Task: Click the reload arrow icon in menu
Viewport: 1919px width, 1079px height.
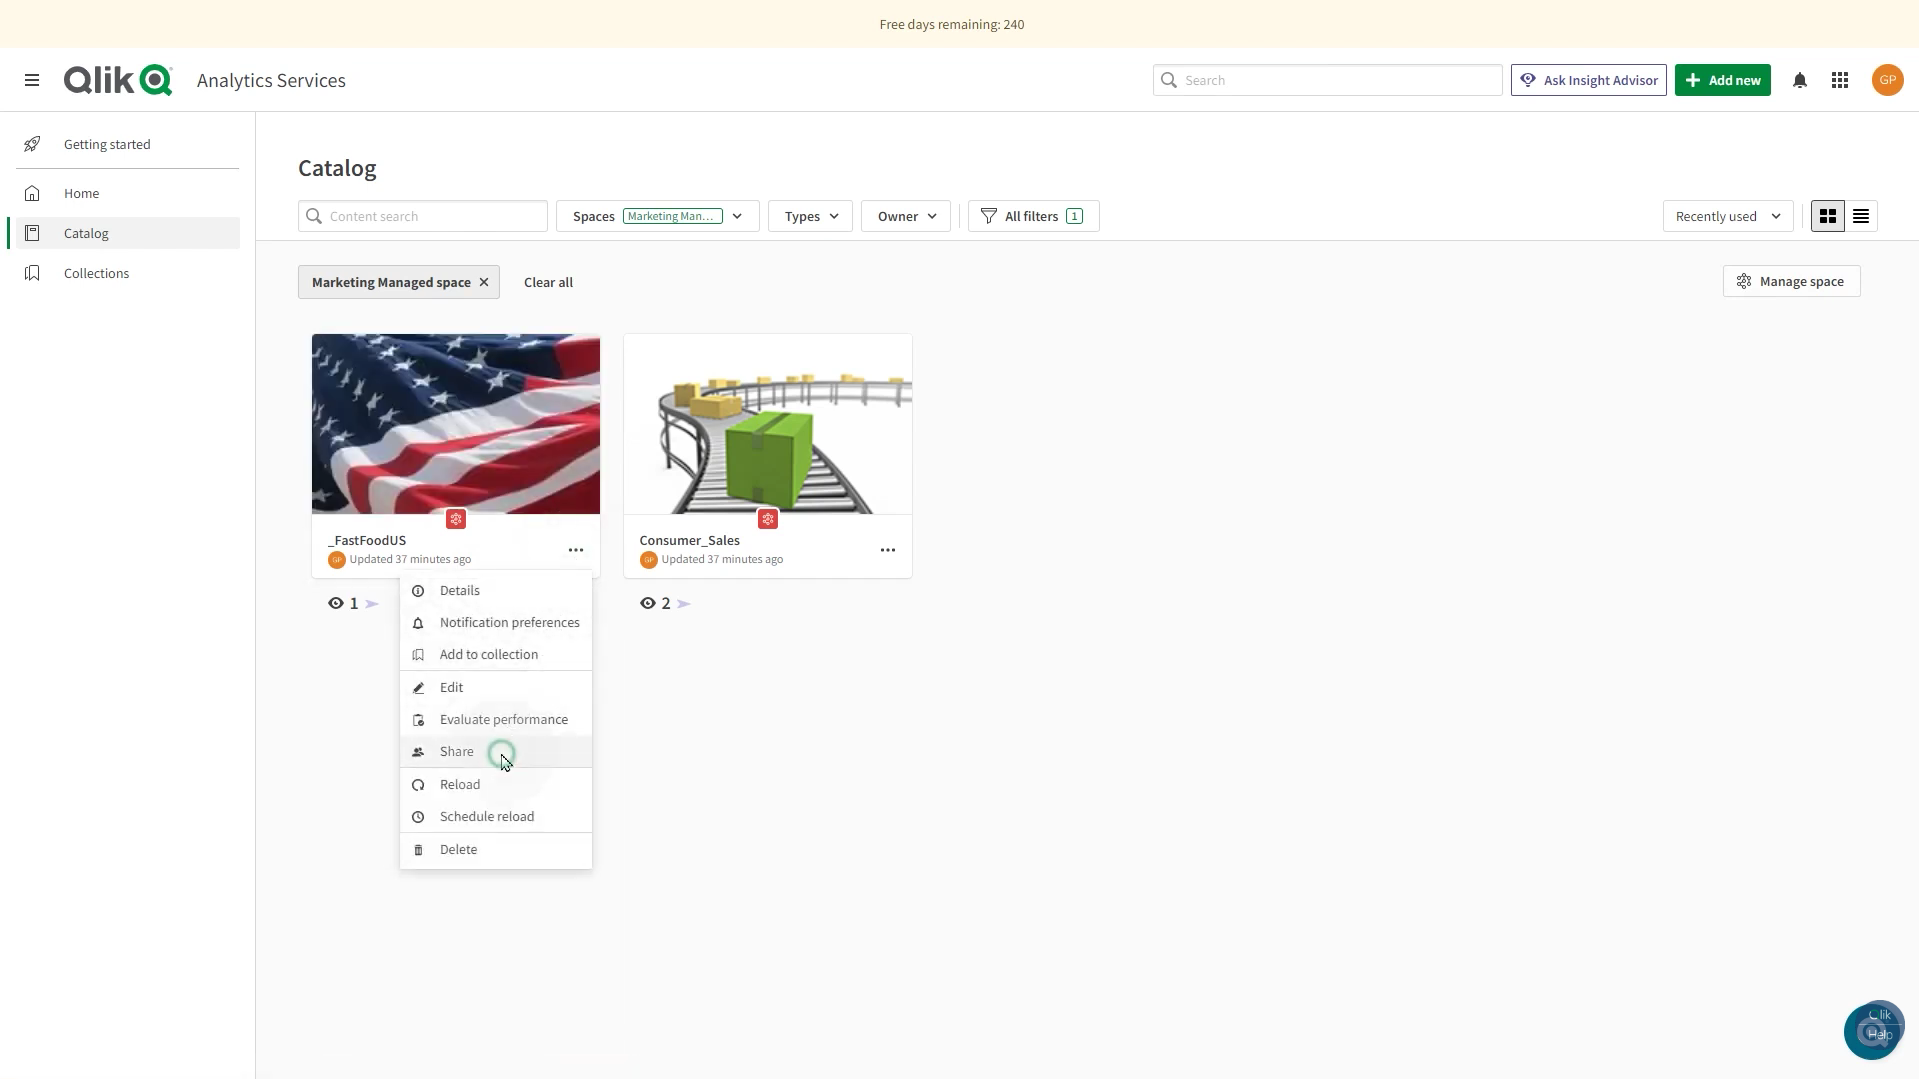Action: (418, 785)
